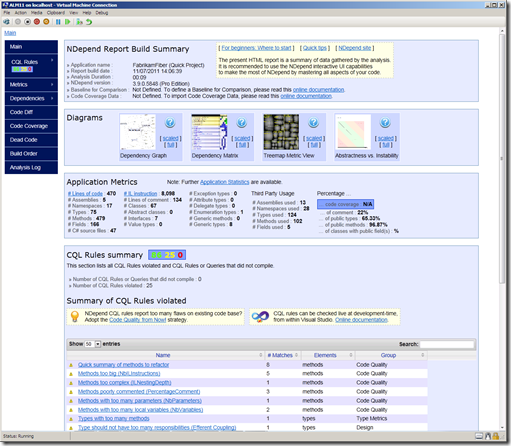The height and width of the screenshot is (446, 511).
Task: Sort table by Group column header
Action: tap(391, 355)
